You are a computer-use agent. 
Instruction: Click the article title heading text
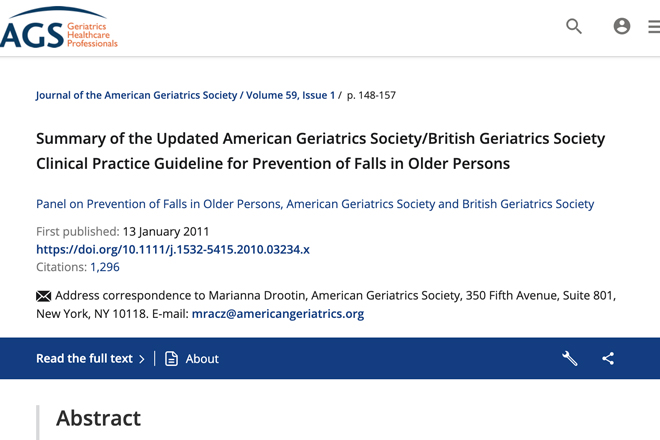click(x=320, y=151)
